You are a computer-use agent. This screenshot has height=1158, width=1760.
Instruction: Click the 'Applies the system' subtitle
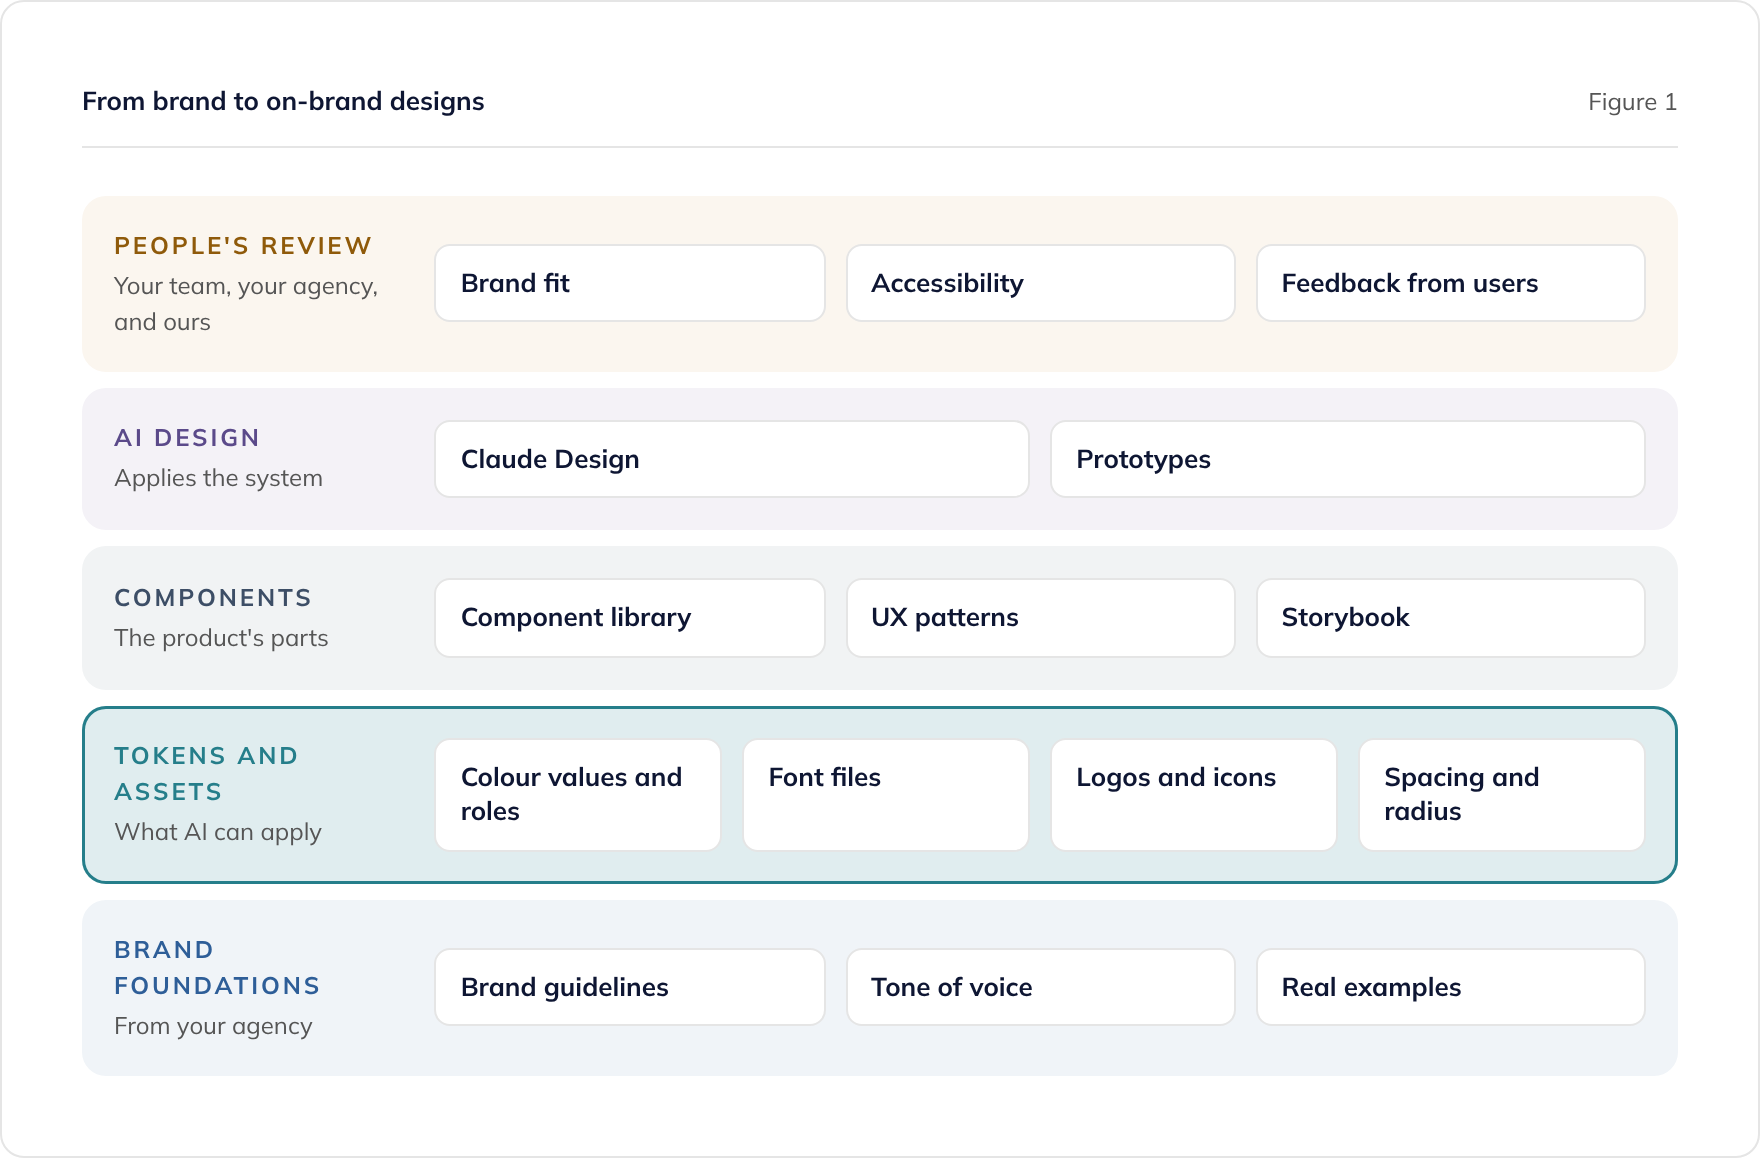click(x=218, y=478)
